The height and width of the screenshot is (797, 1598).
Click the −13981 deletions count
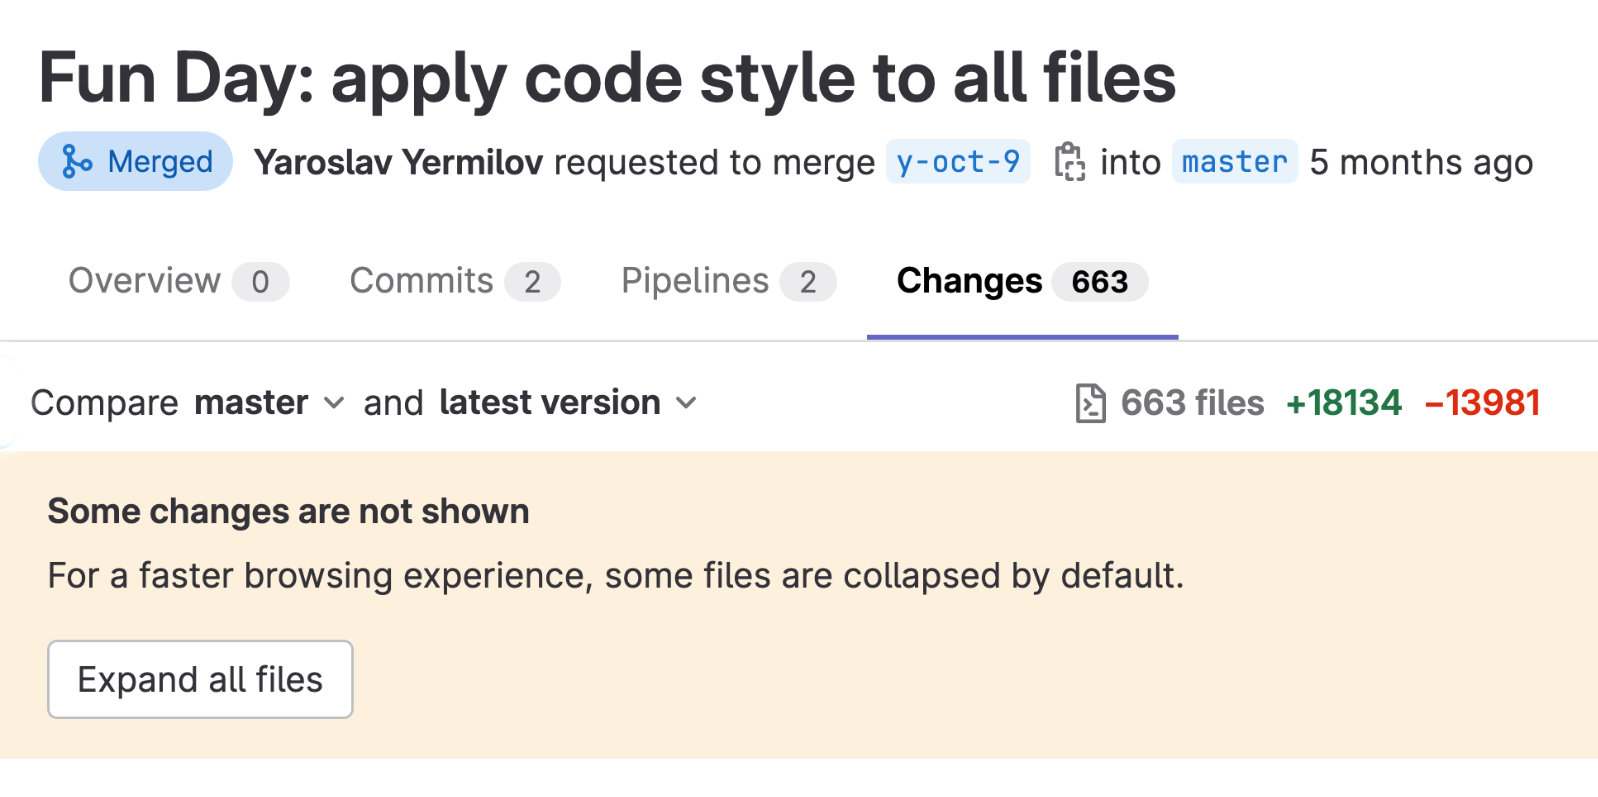(1482, 403)
